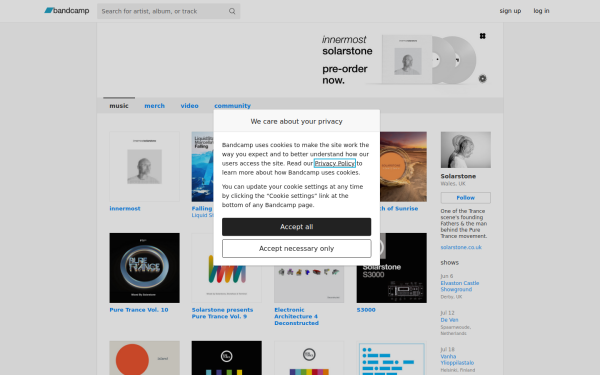Open the Electronic Architecture 4 Deconstructed cover
This screenshot has width=600, height=375.
pyautogui.click(x=309, y=284)
